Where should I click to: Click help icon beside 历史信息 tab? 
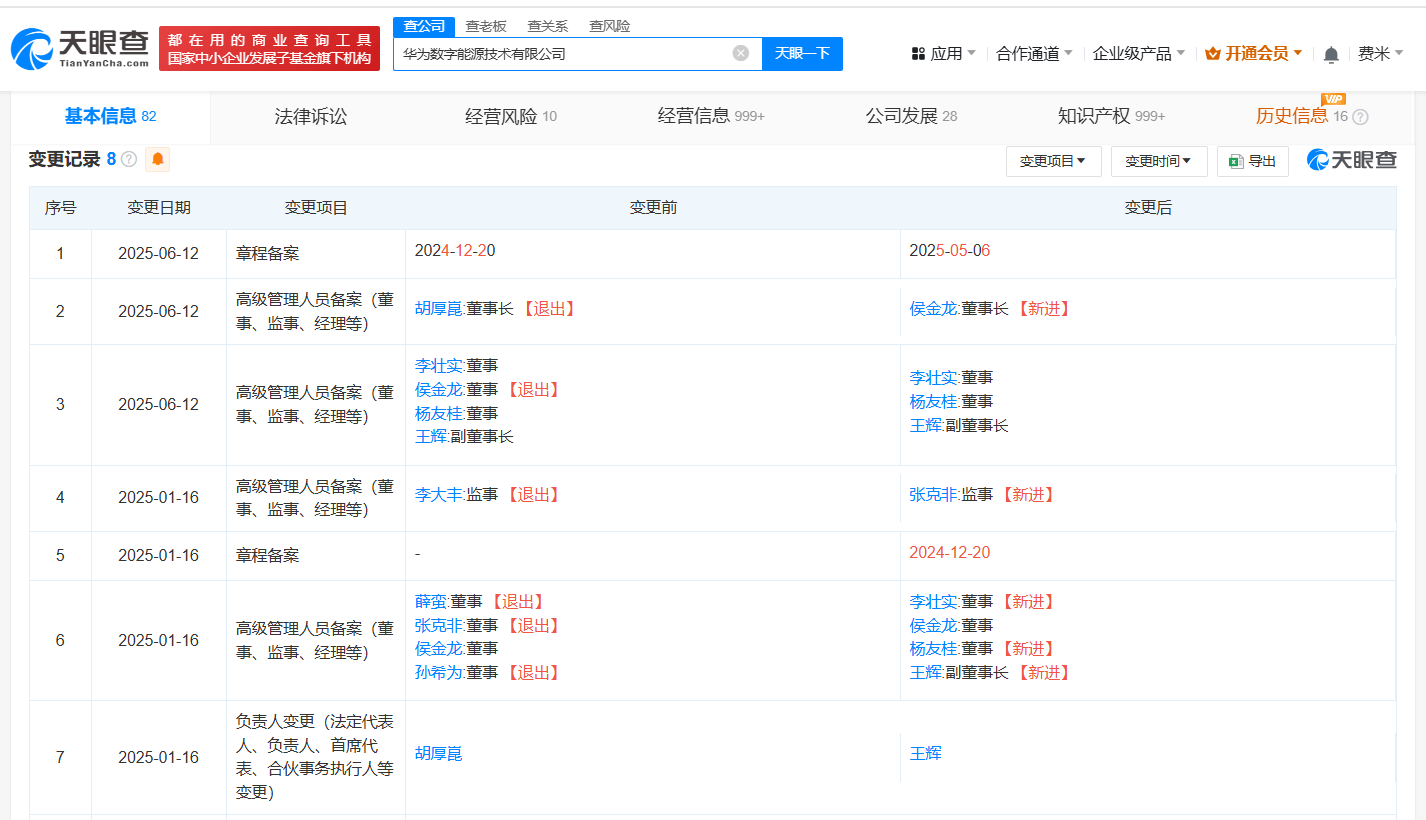pos(1360,117)
